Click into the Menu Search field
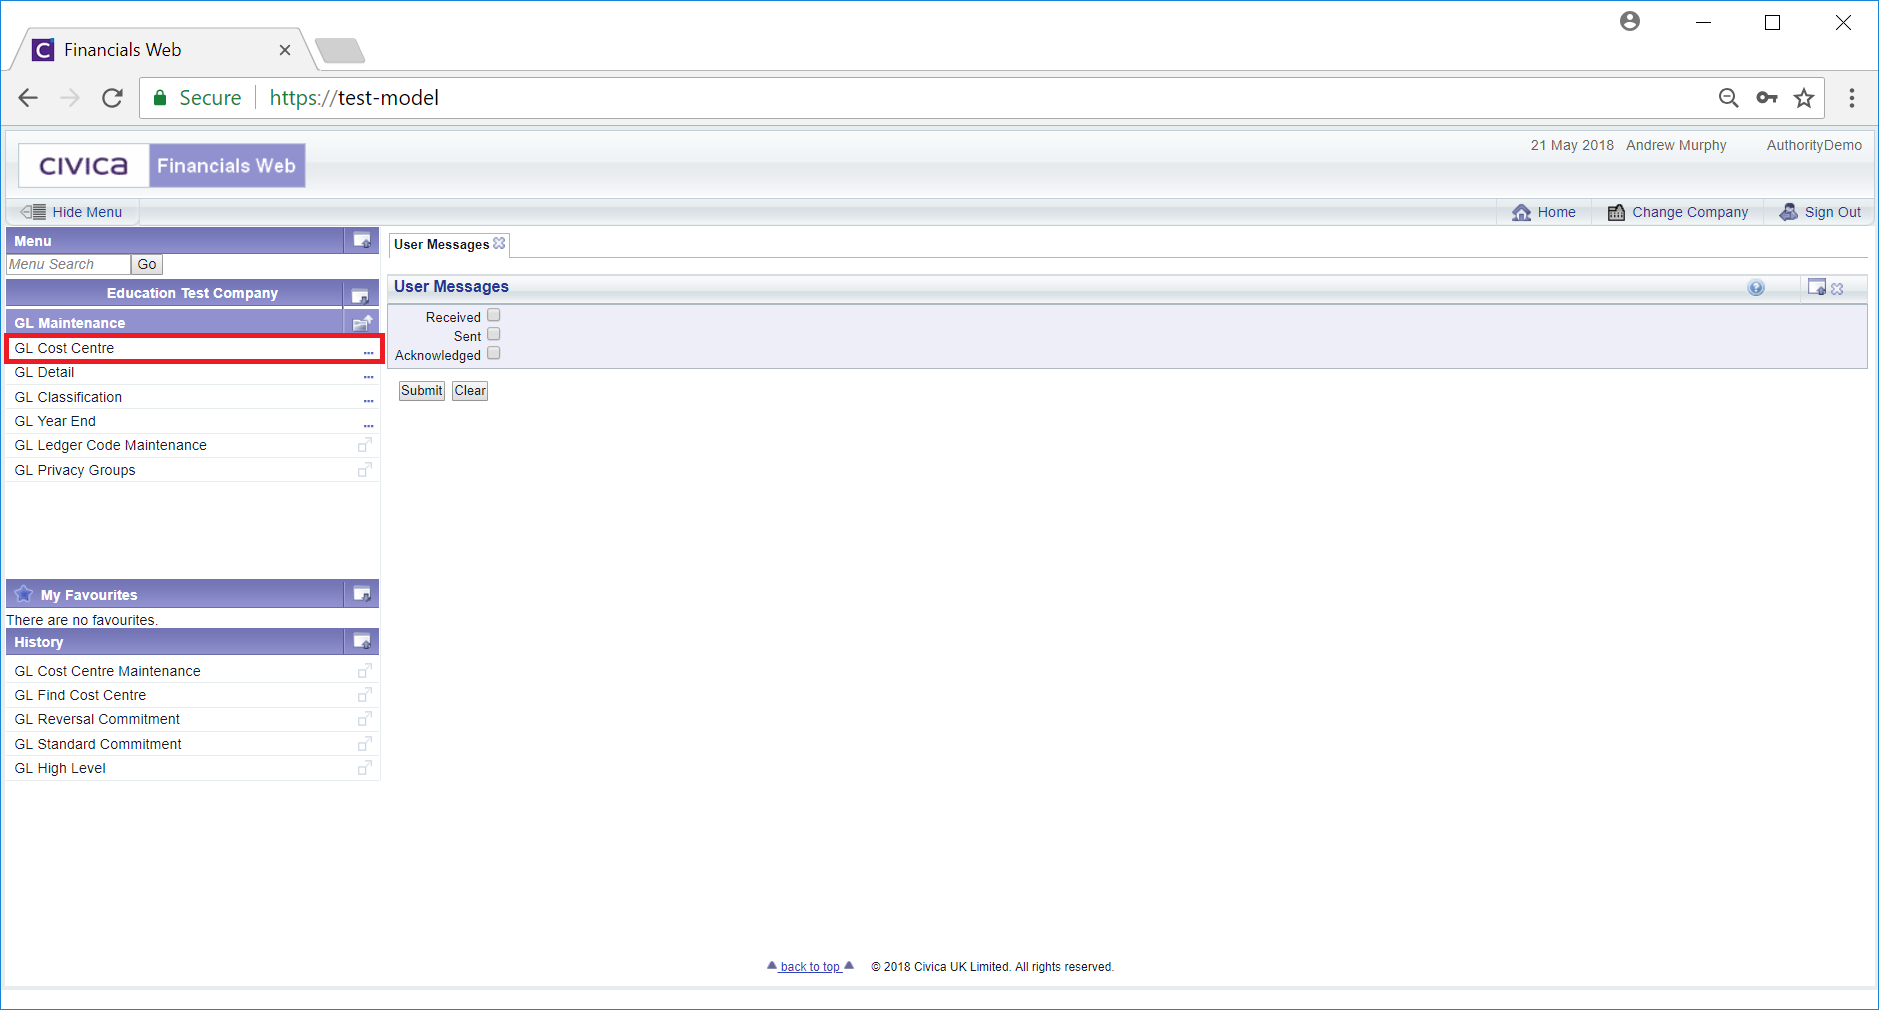Viewport: 1879px width, 1010px height. 68,264
